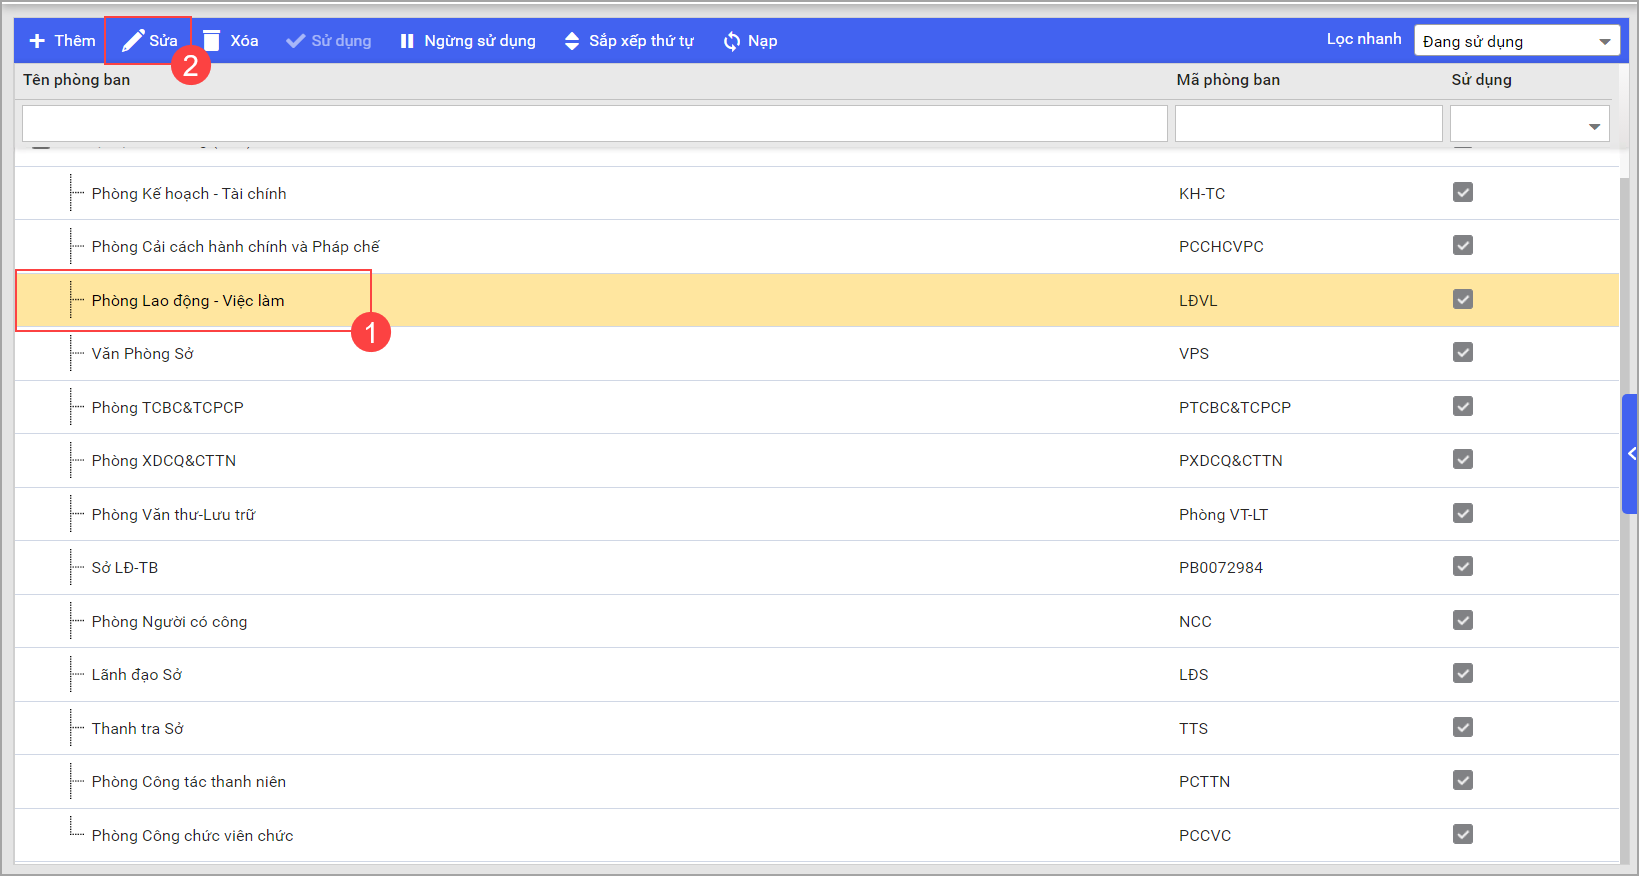Toggle checkbox for Văn Phòng Sở row
The image size is (1639, 876).
pos(1463,352)
